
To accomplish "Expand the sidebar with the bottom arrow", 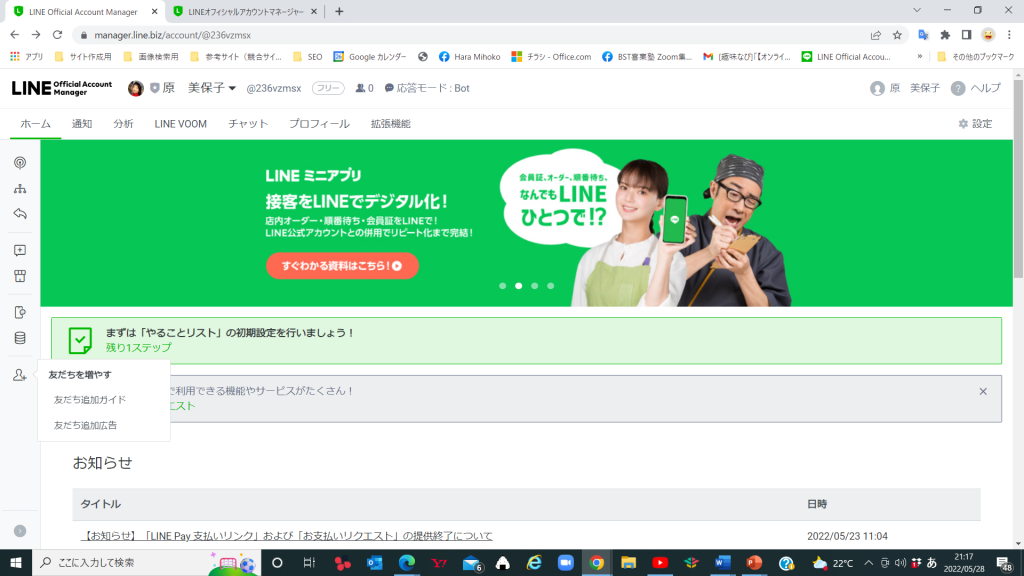I will 20,531.
